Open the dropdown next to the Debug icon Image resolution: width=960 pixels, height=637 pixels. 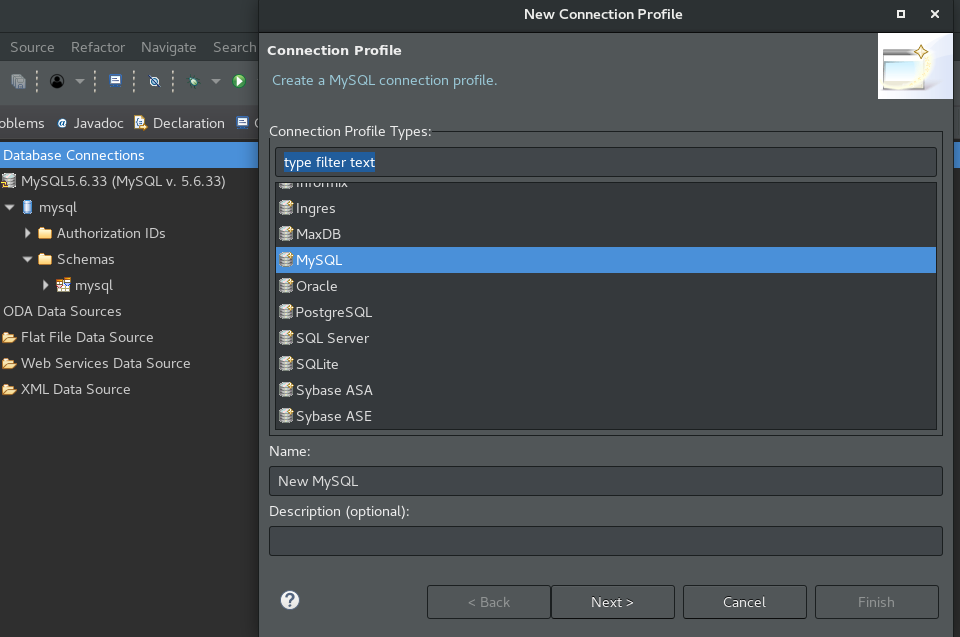pos(214,81)
